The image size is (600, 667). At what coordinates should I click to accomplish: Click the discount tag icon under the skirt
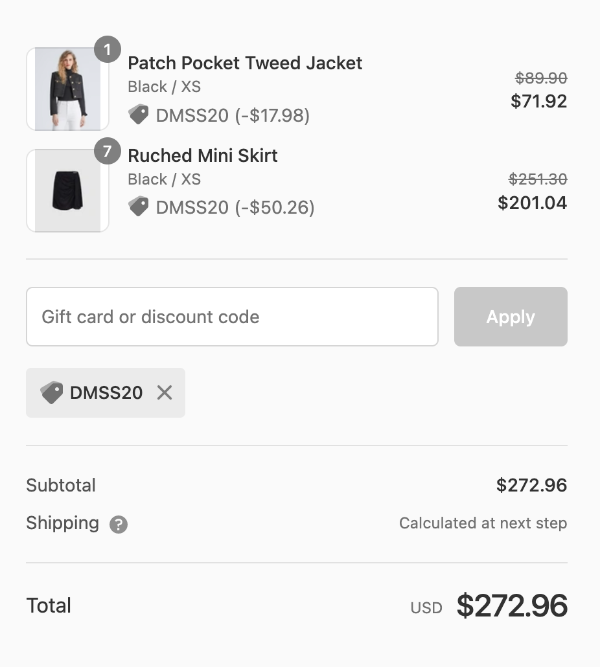139,207
